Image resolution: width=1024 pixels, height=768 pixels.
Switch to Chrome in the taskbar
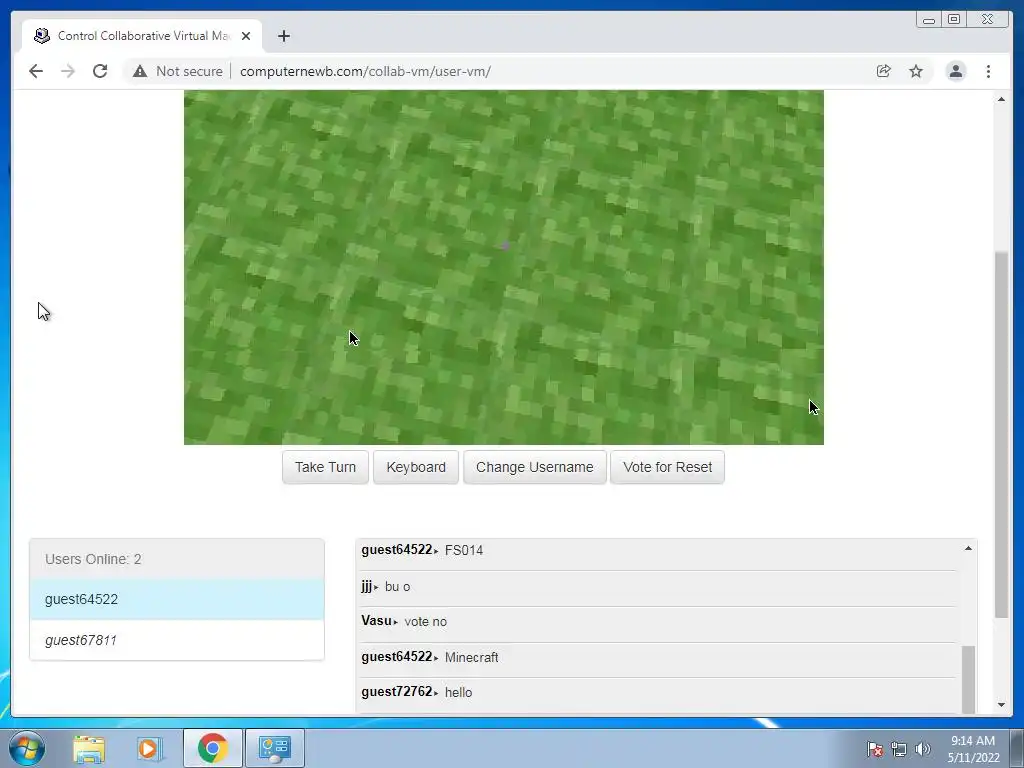click(x=212, y=748)
